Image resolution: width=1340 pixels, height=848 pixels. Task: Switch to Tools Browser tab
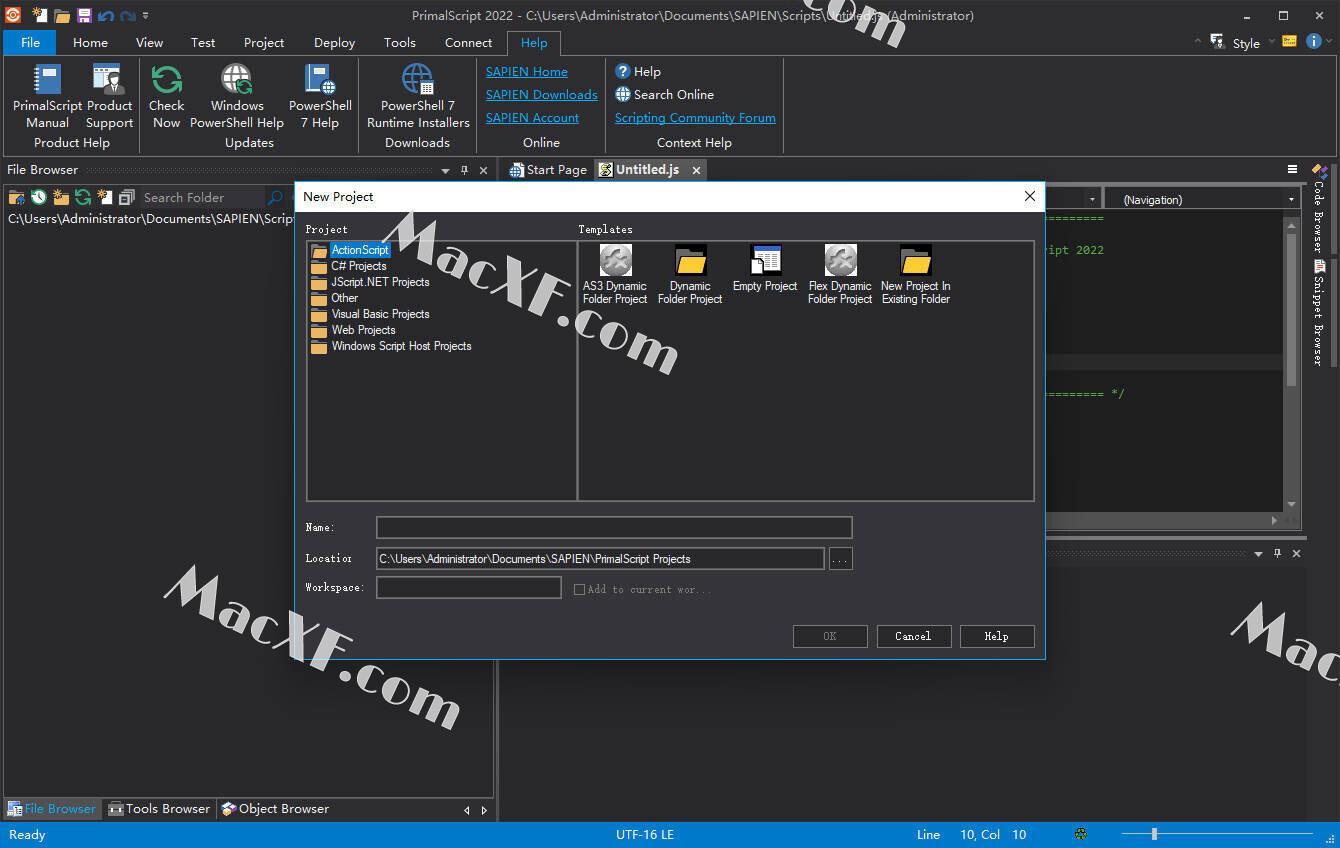tap(159, 808)
